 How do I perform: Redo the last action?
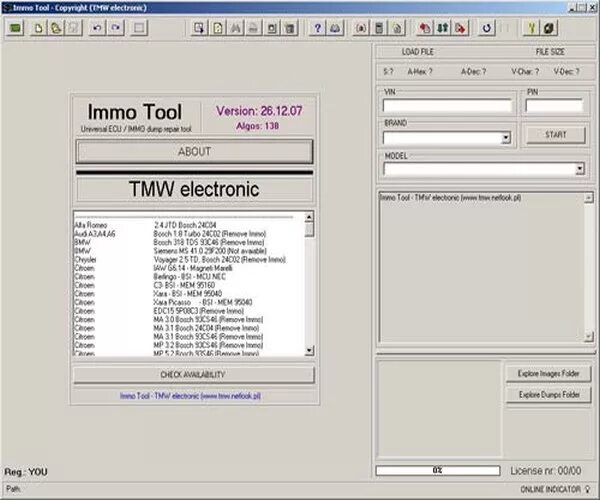(116, 28)
